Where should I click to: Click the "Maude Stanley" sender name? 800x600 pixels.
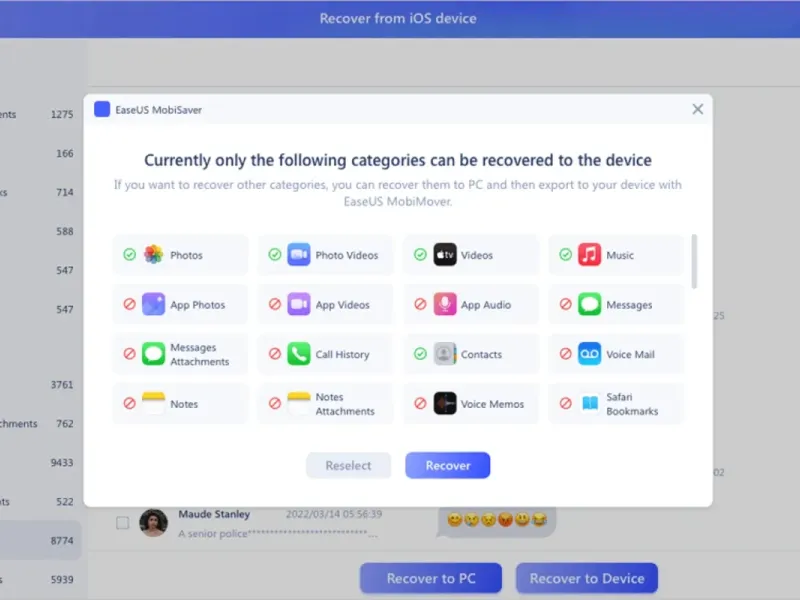[x=214, y=514]
